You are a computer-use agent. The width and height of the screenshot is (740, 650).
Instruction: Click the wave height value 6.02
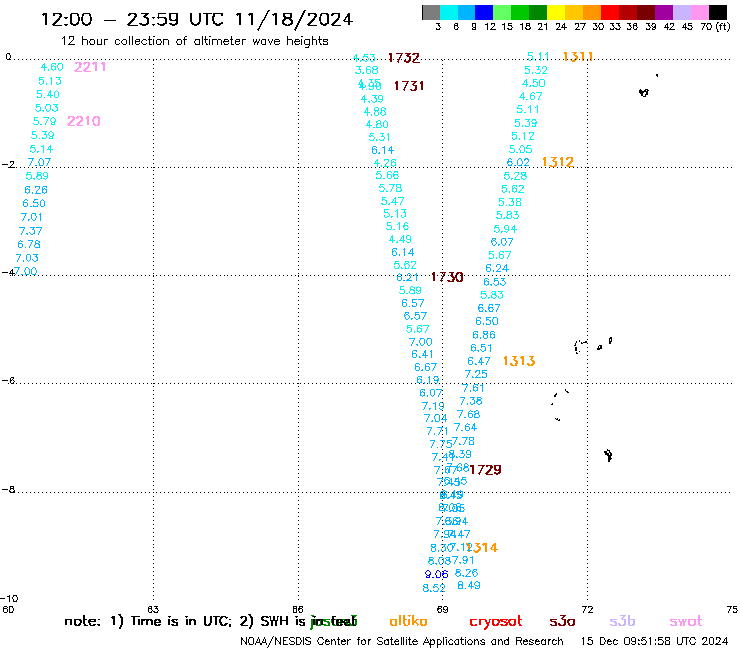pos(518,162)
